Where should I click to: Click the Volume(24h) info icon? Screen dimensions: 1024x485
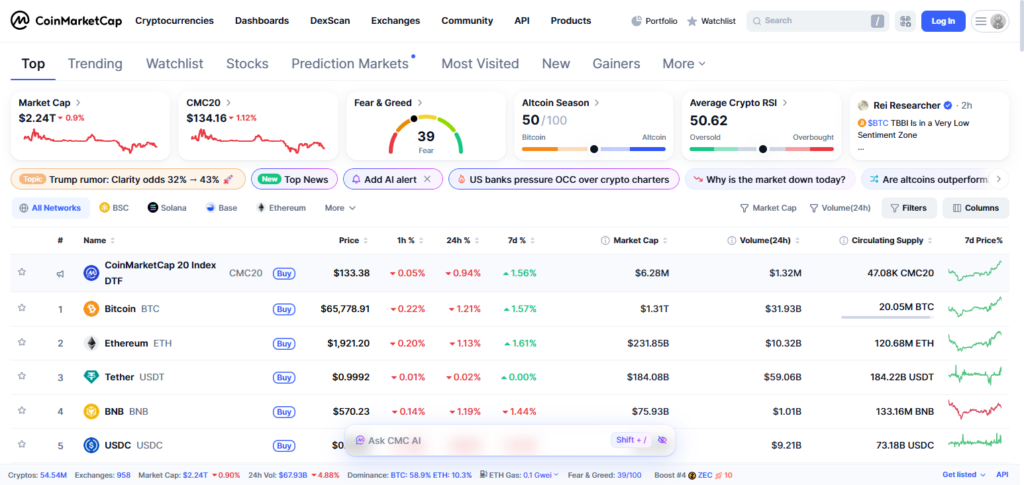point(731,240)
